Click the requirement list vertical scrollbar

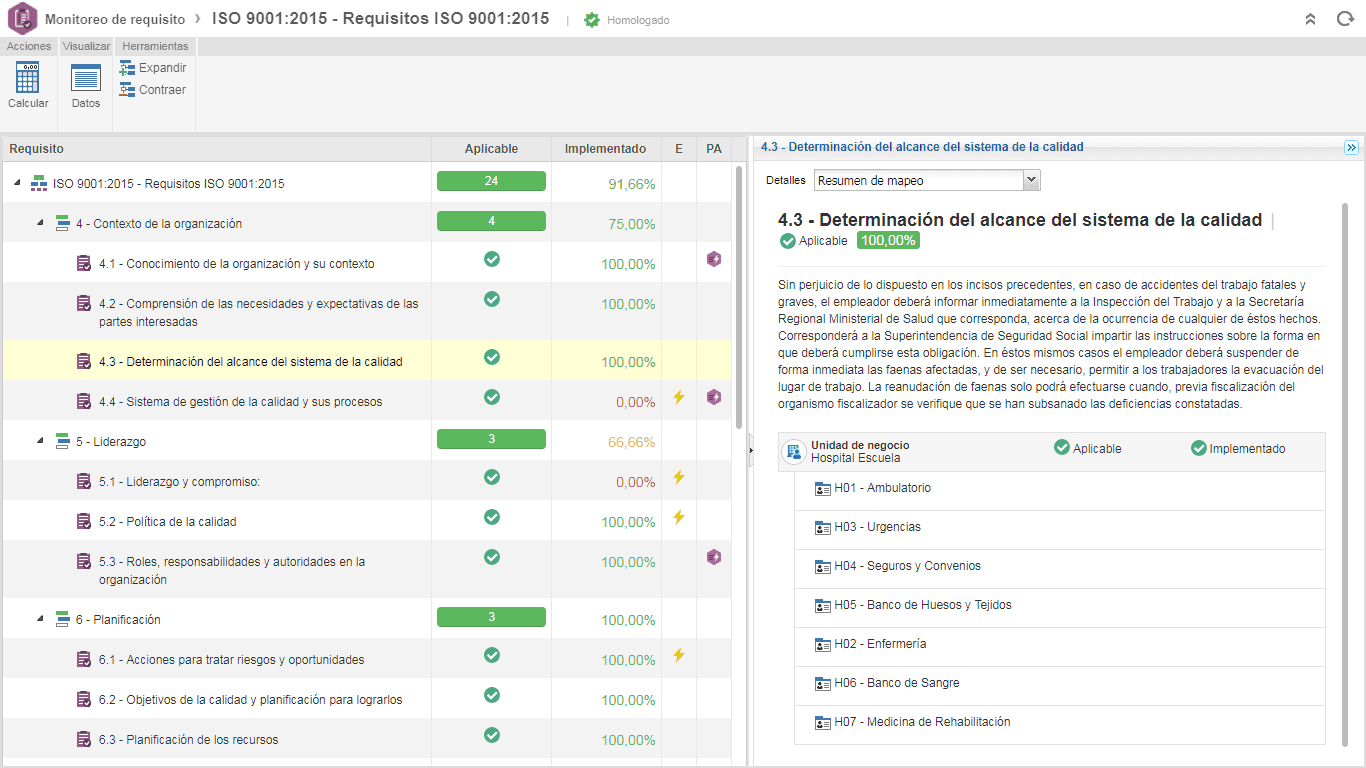point(739,300)
